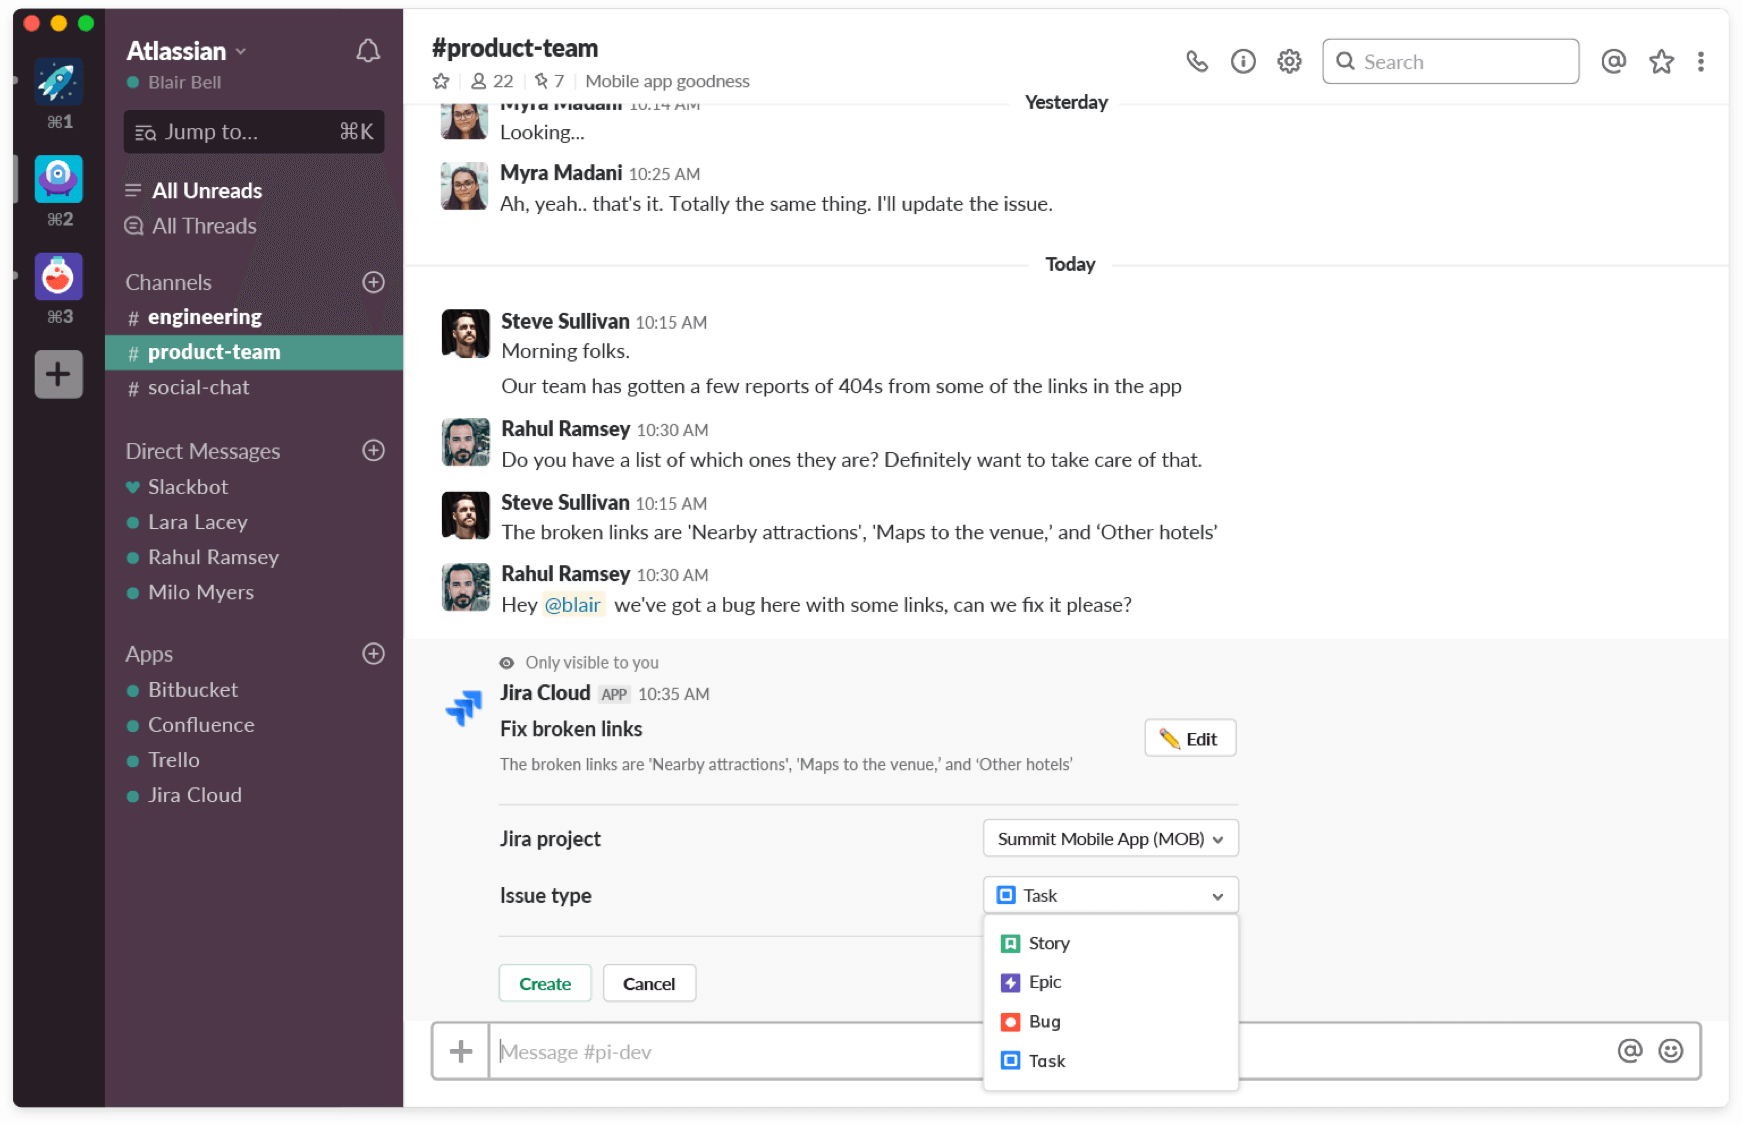Create a new channel with the plus icon
Image resolution: width=1742 pixels, height=1124 pixels.
coord(373,282)
